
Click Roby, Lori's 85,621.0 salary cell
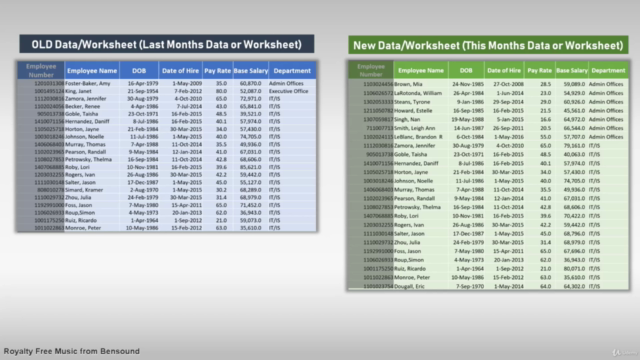click(x=251, y=167)
